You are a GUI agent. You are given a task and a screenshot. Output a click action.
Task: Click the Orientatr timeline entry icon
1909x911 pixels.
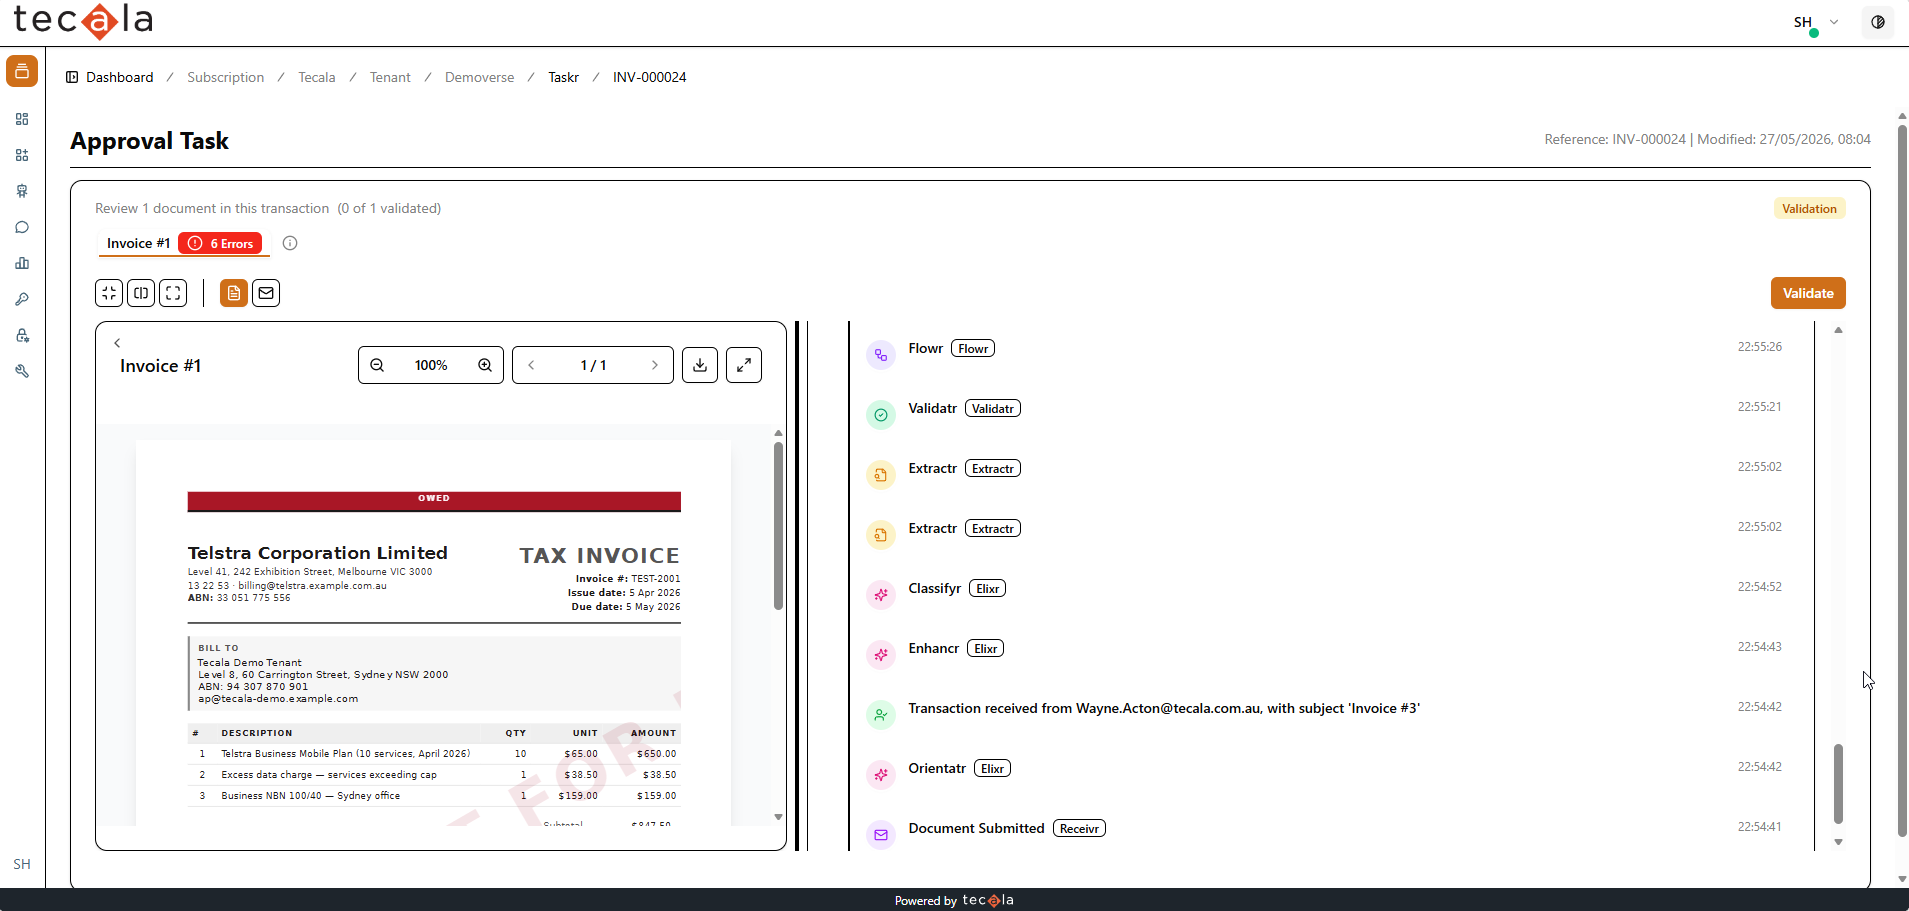click(881, 775)
